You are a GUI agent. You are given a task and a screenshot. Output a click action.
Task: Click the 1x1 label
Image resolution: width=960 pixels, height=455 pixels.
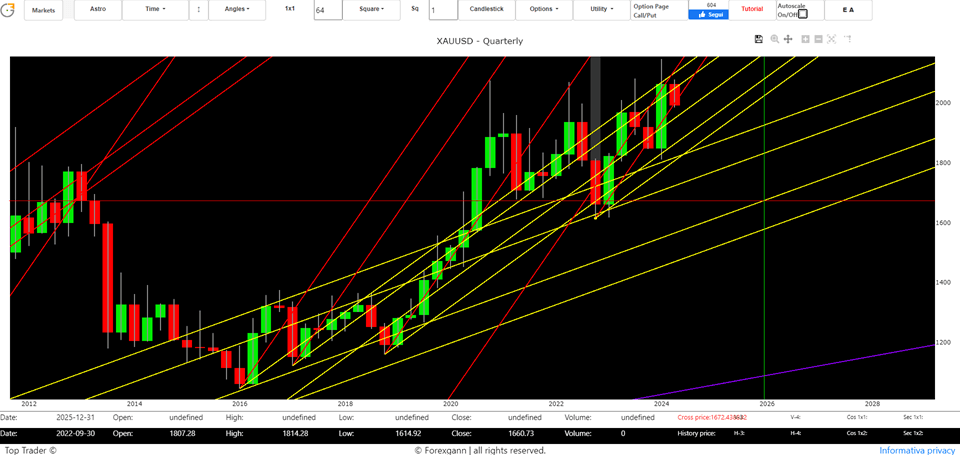point(290,9)
